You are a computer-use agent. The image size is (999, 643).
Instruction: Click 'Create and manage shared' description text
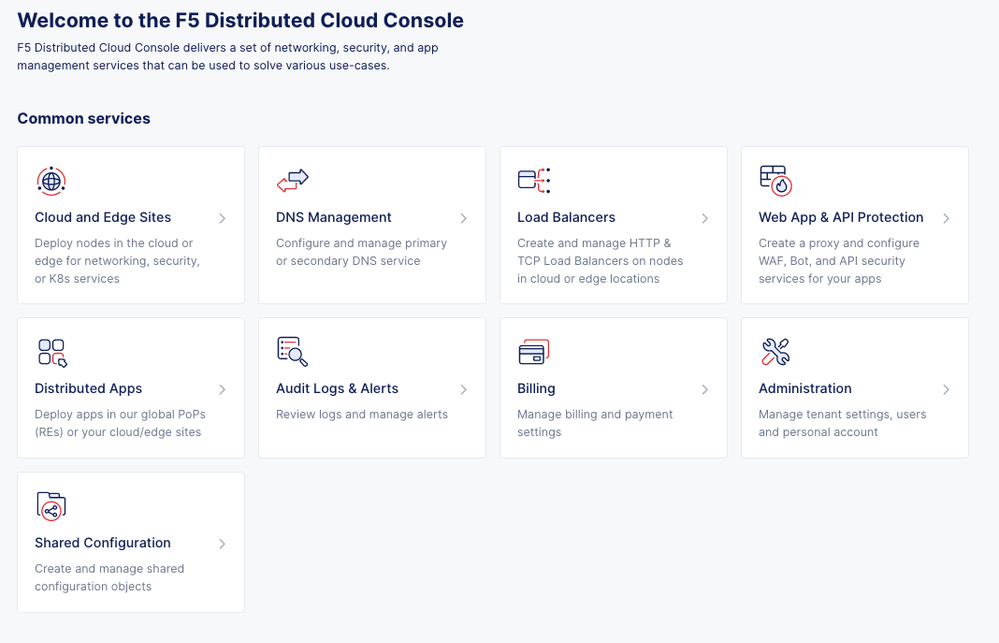point(109,577)
